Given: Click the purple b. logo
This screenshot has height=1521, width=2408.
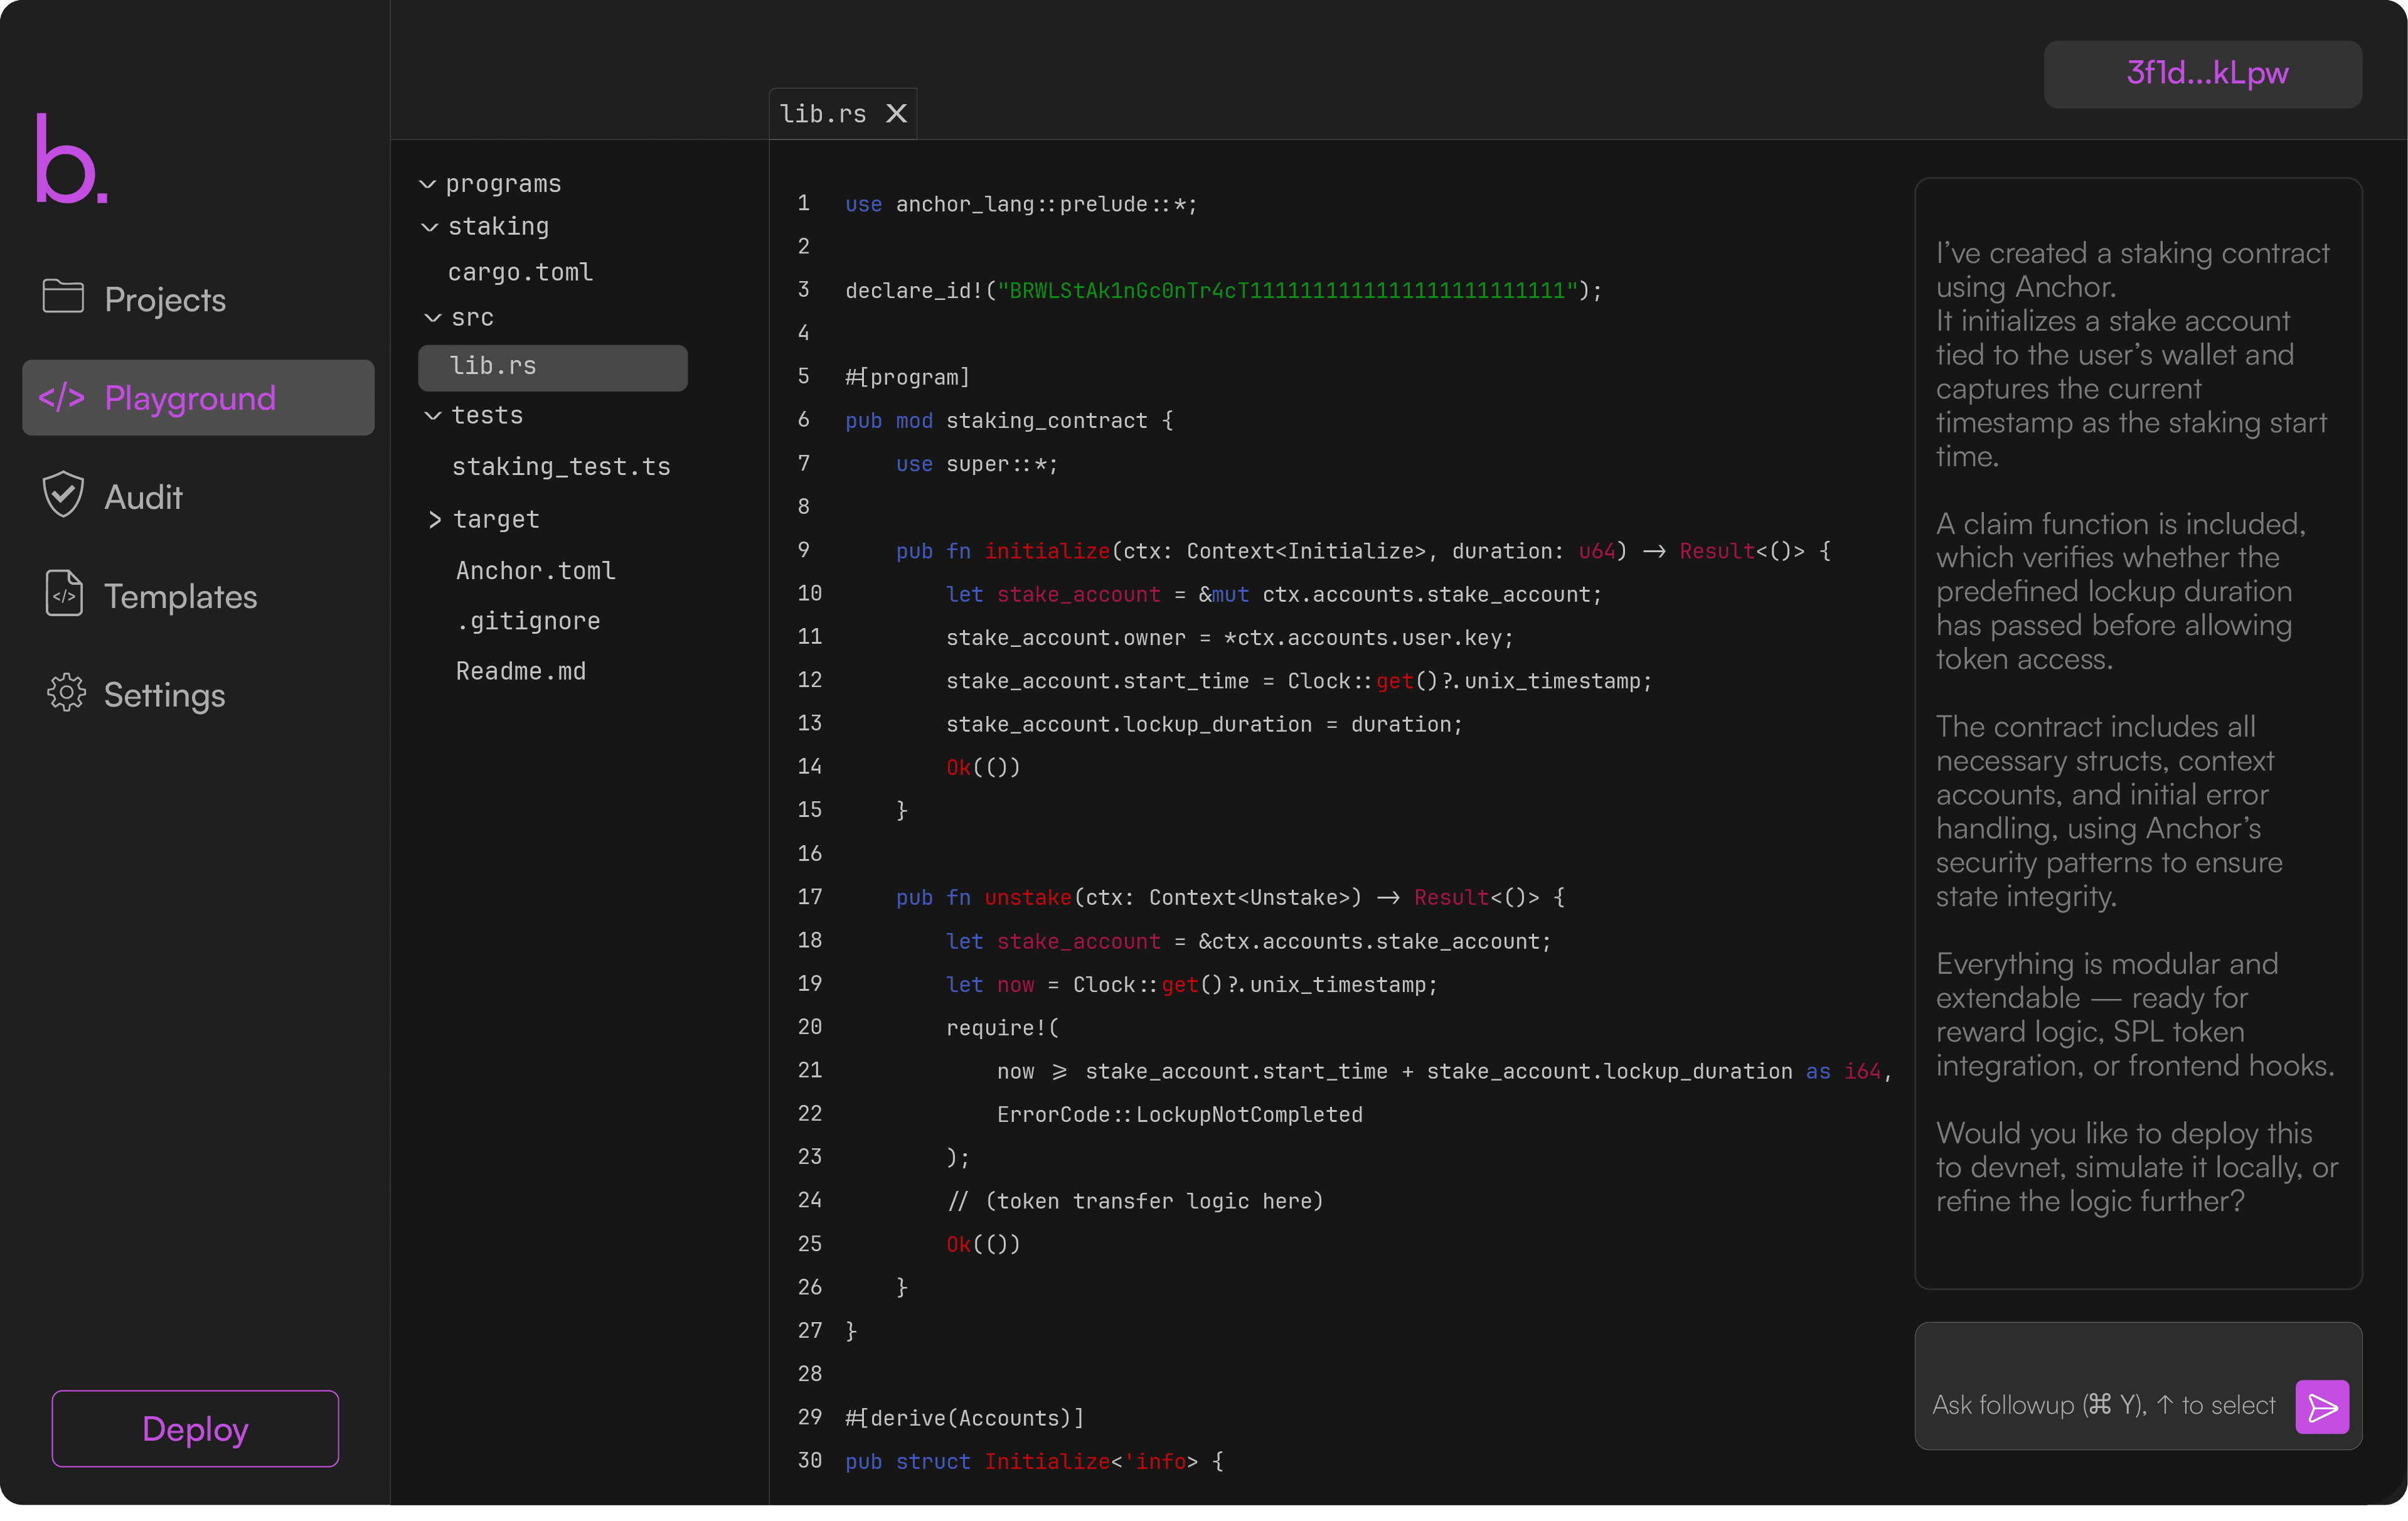Looking at the screenshot, I should [72, 158].
